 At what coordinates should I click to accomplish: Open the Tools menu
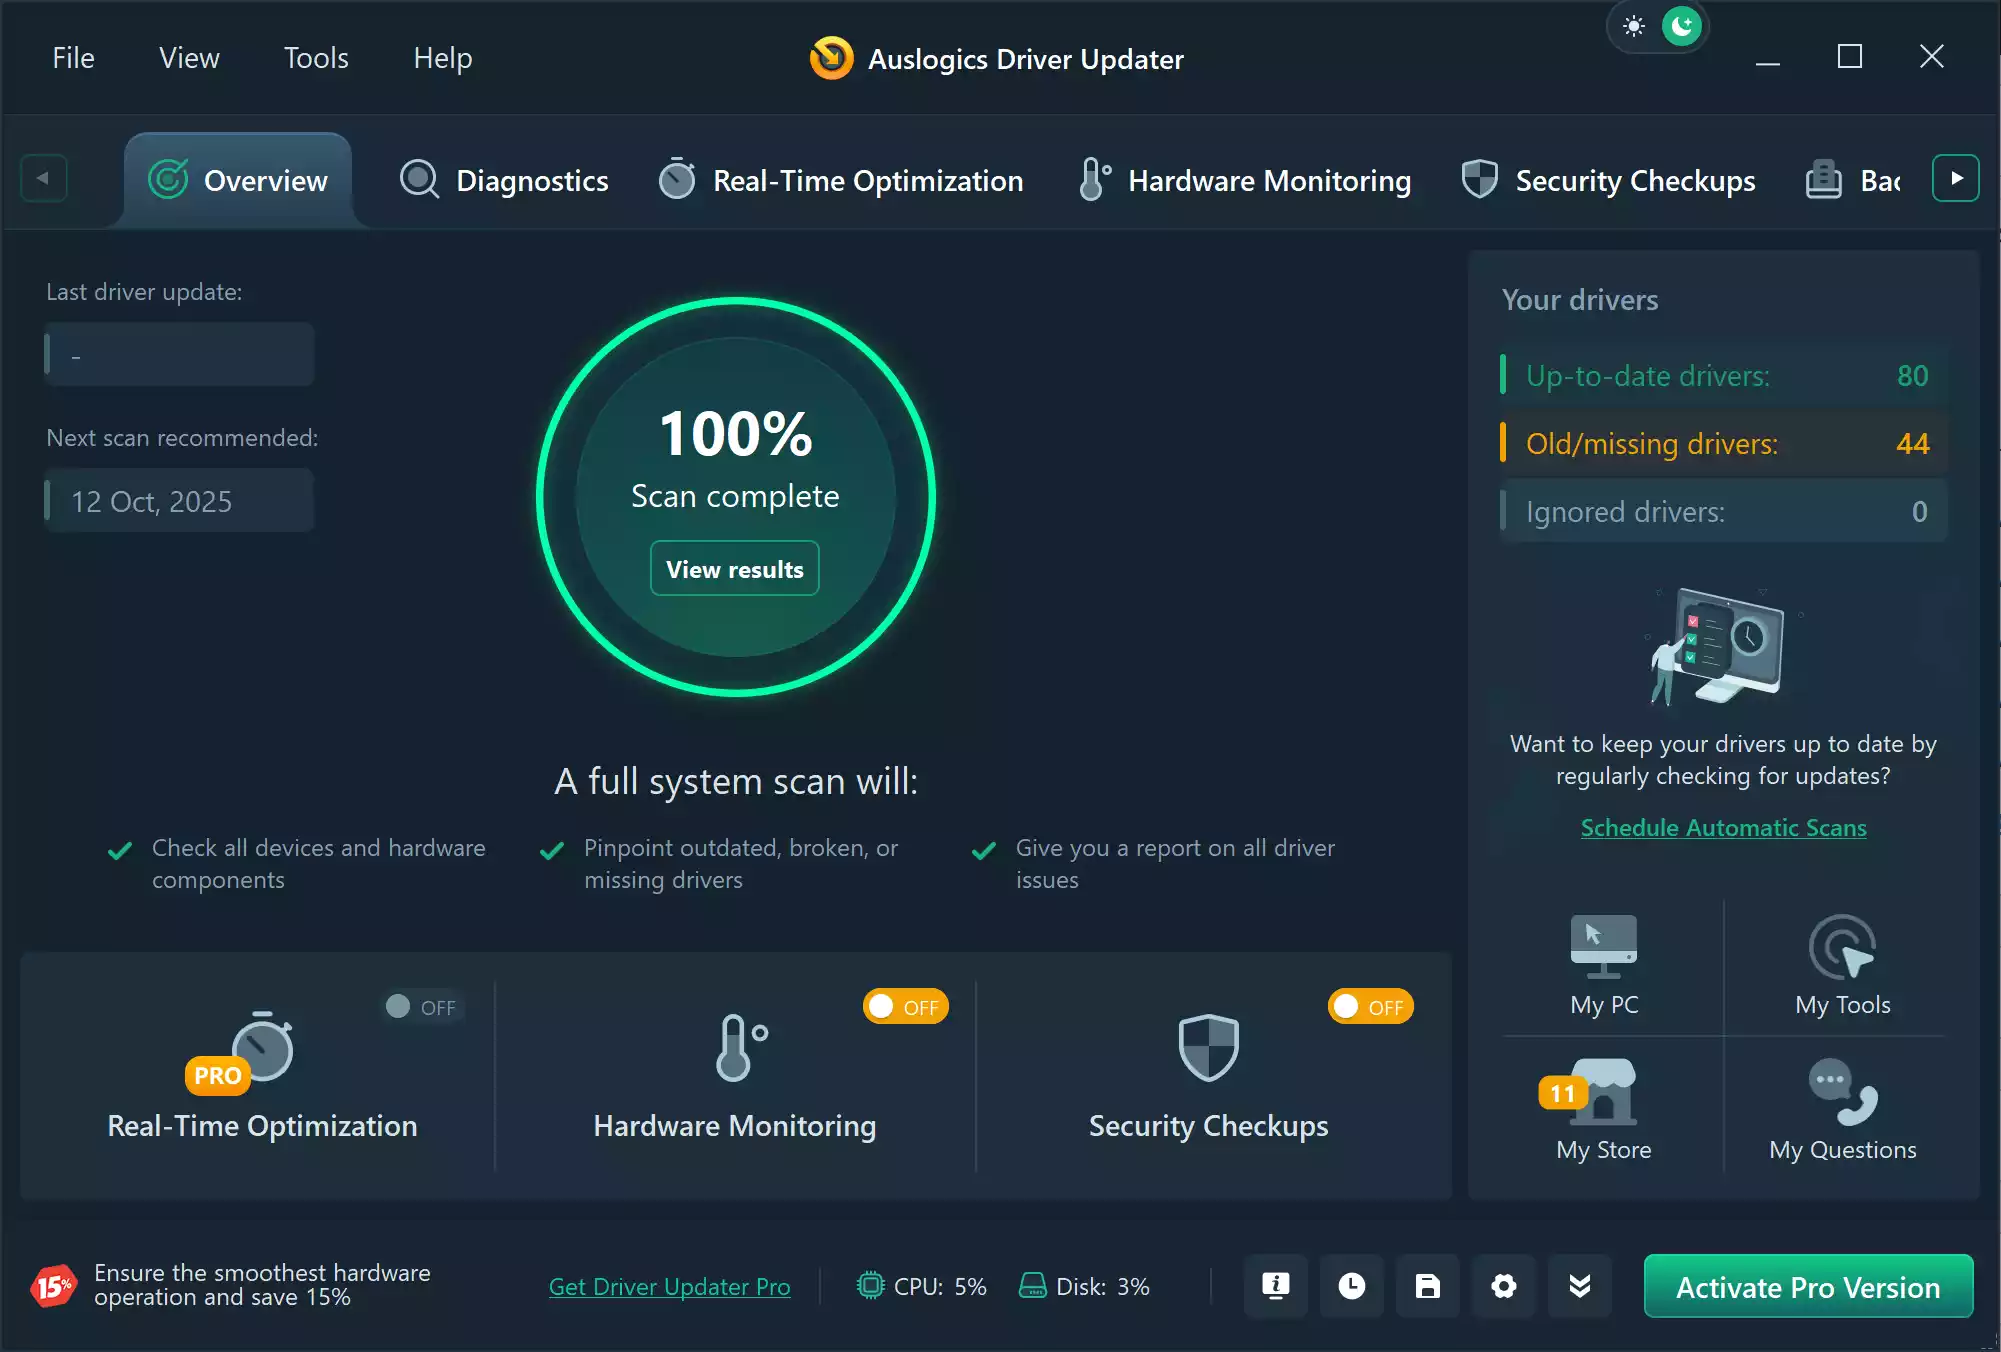click(315, 57)
